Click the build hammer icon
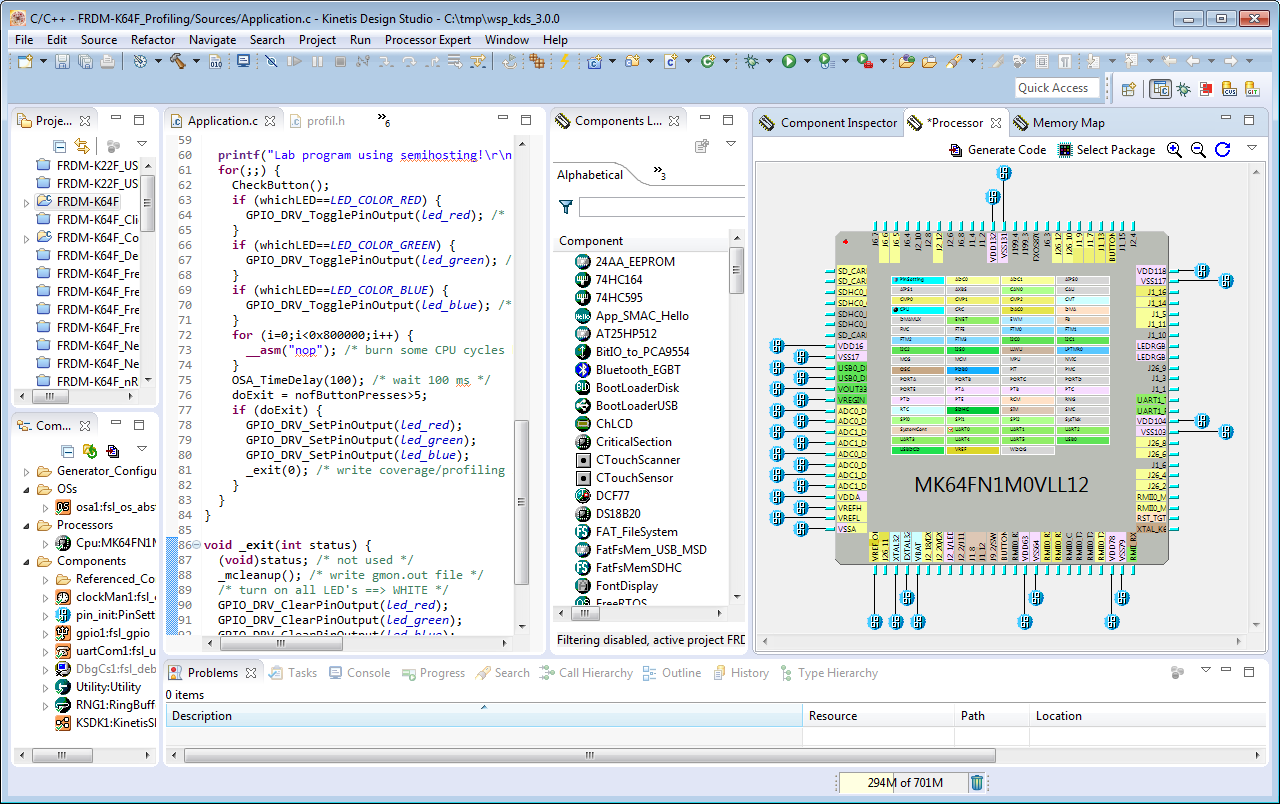The height and width of the screenshot is (804, 1280). coord(178,62)
